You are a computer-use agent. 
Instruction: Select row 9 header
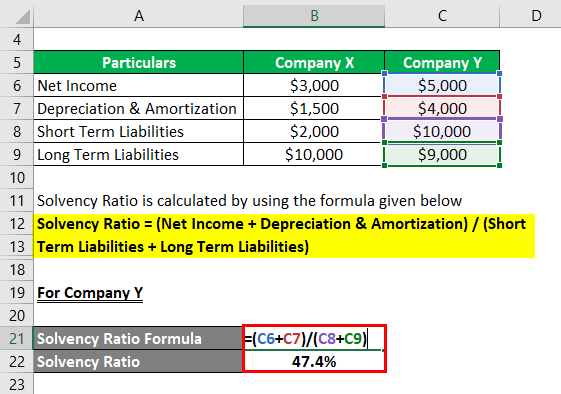pos(17,154)
